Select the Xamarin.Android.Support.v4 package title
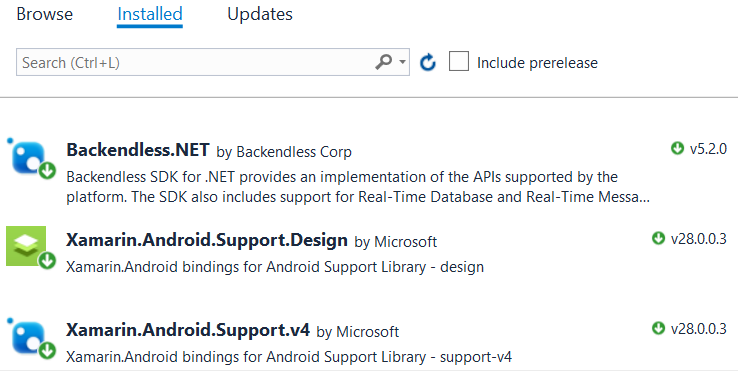The height and width of the screenshot is (371, 738). point(188,330)
